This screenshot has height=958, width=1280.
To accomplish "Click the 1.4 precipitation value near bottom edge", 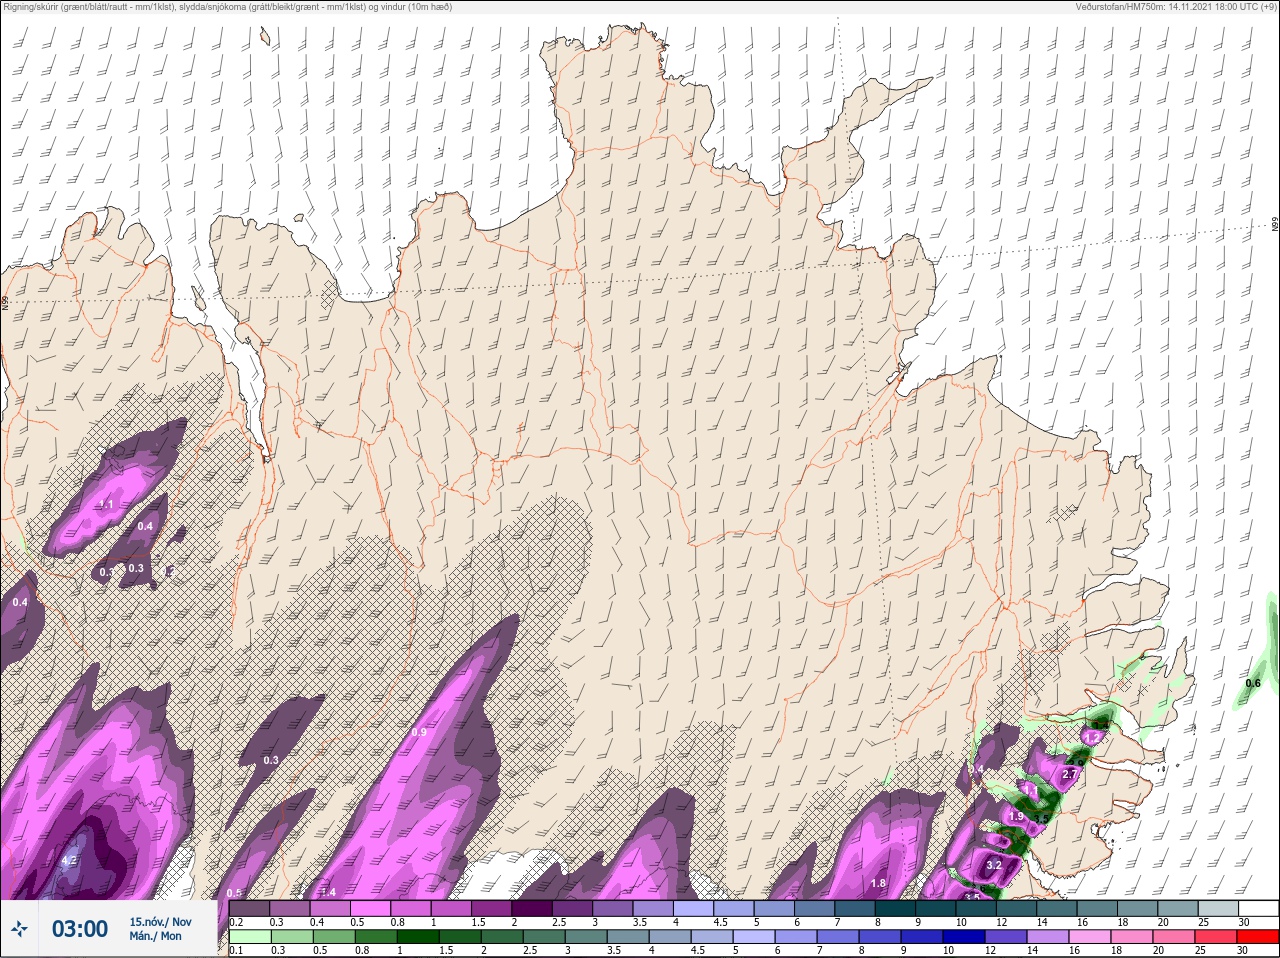I will [328, 892].
